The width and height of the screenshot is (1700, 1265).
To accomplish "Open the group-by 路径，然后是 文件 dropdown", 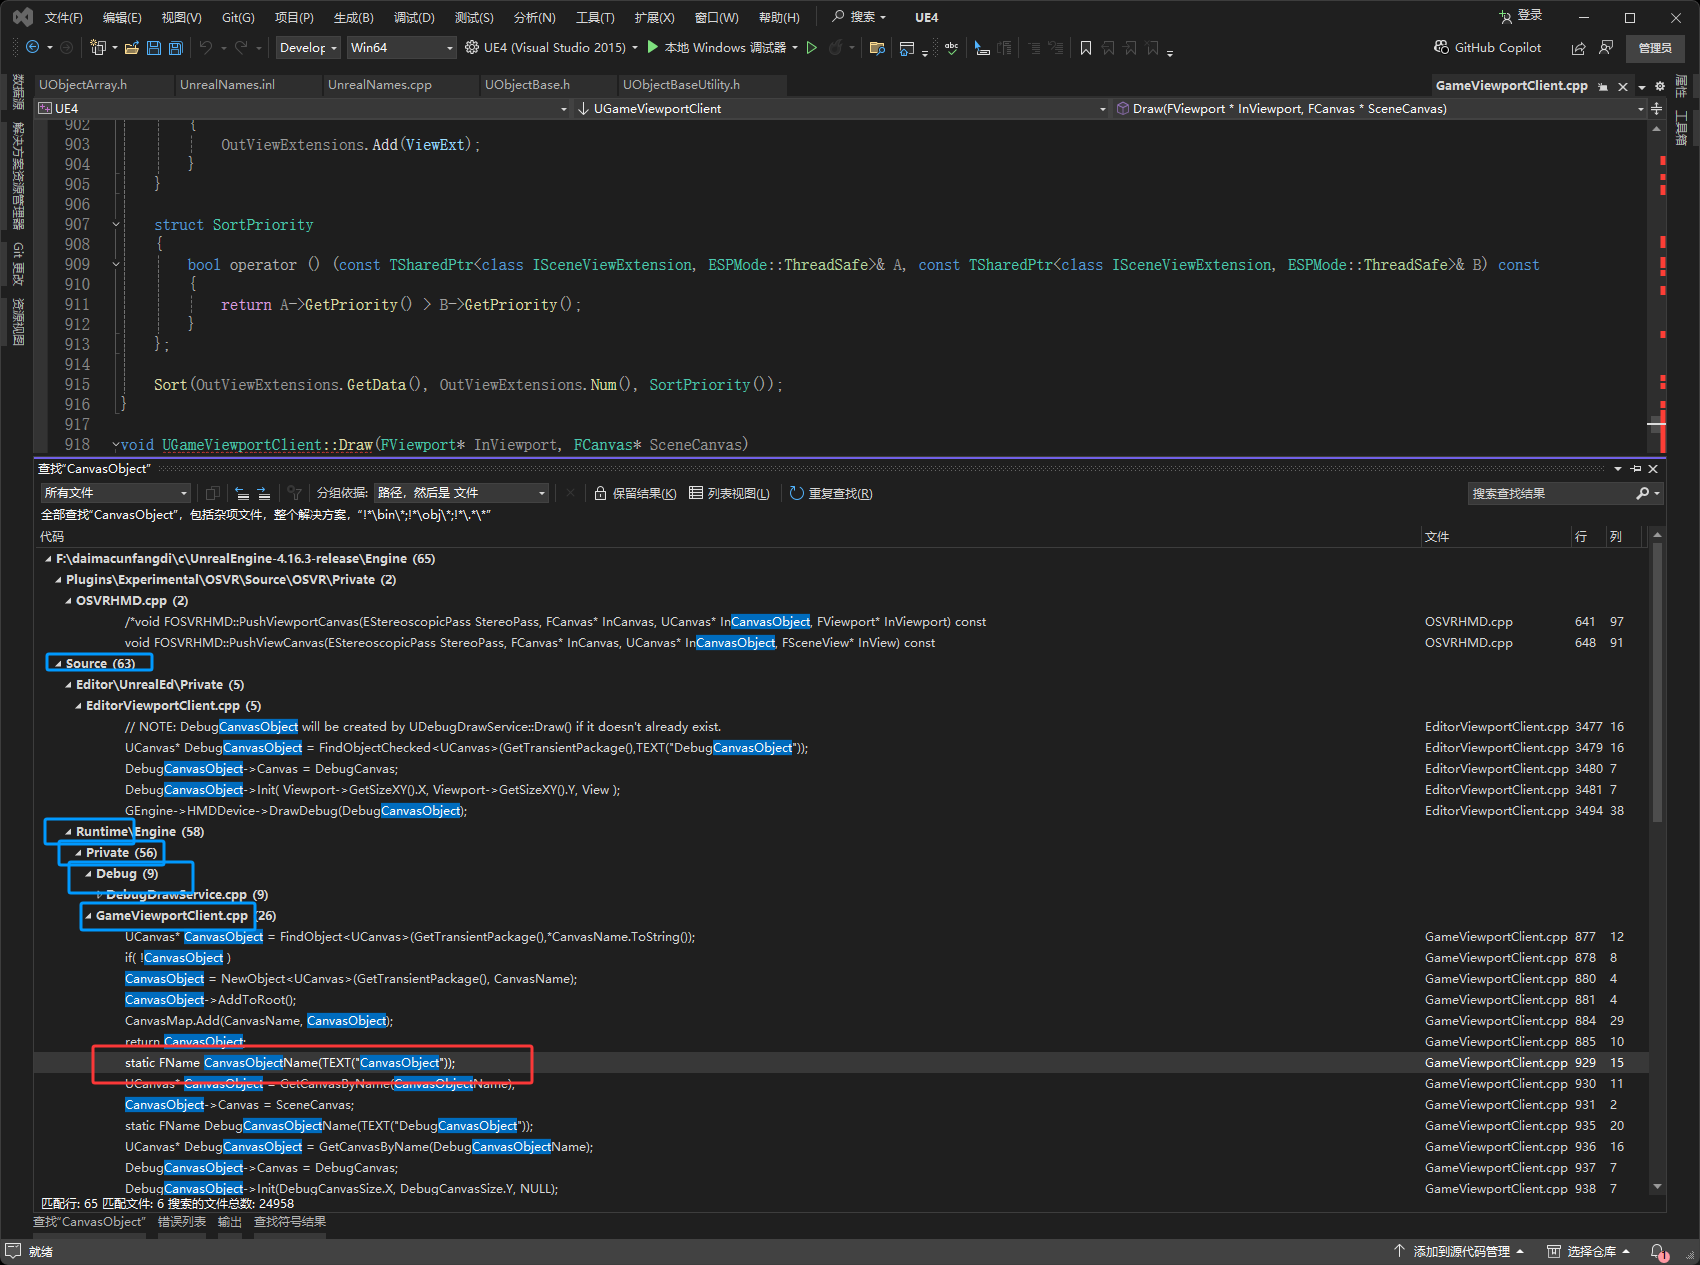I will point(461,493).
